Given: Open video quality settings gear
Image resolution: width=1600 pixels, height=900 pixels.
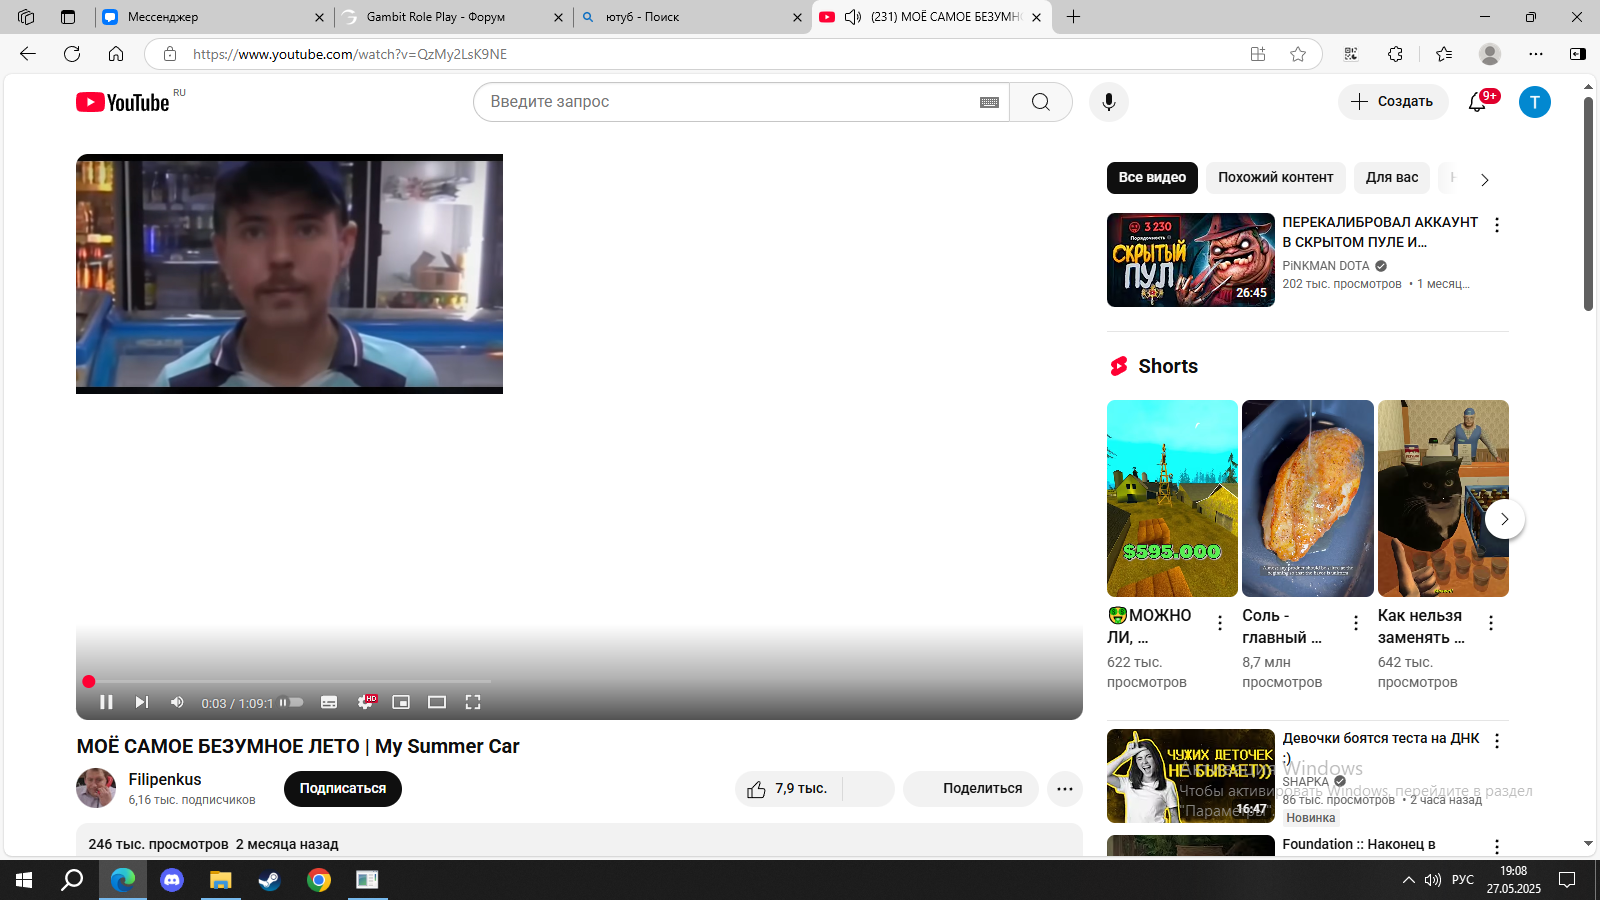Looking at the screenshot, I should pos(365,702).
